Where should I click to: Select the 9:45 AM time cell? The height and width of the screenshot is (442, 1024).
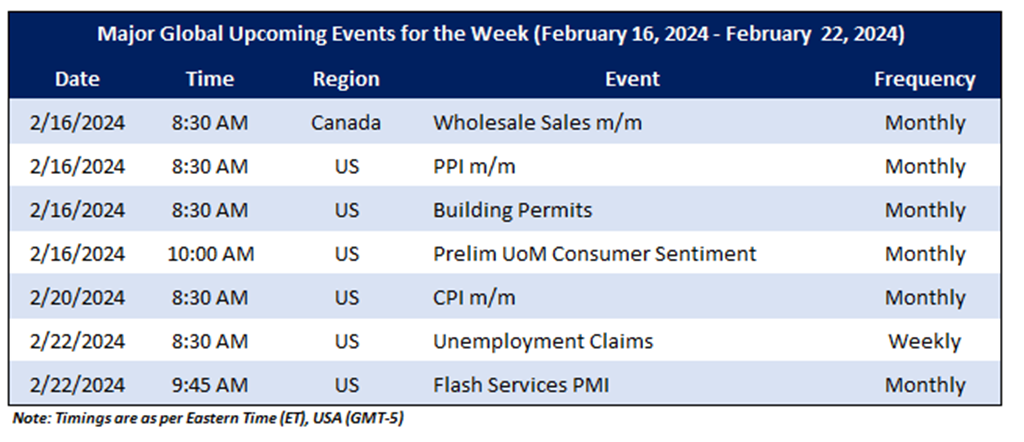click(210, 385)
